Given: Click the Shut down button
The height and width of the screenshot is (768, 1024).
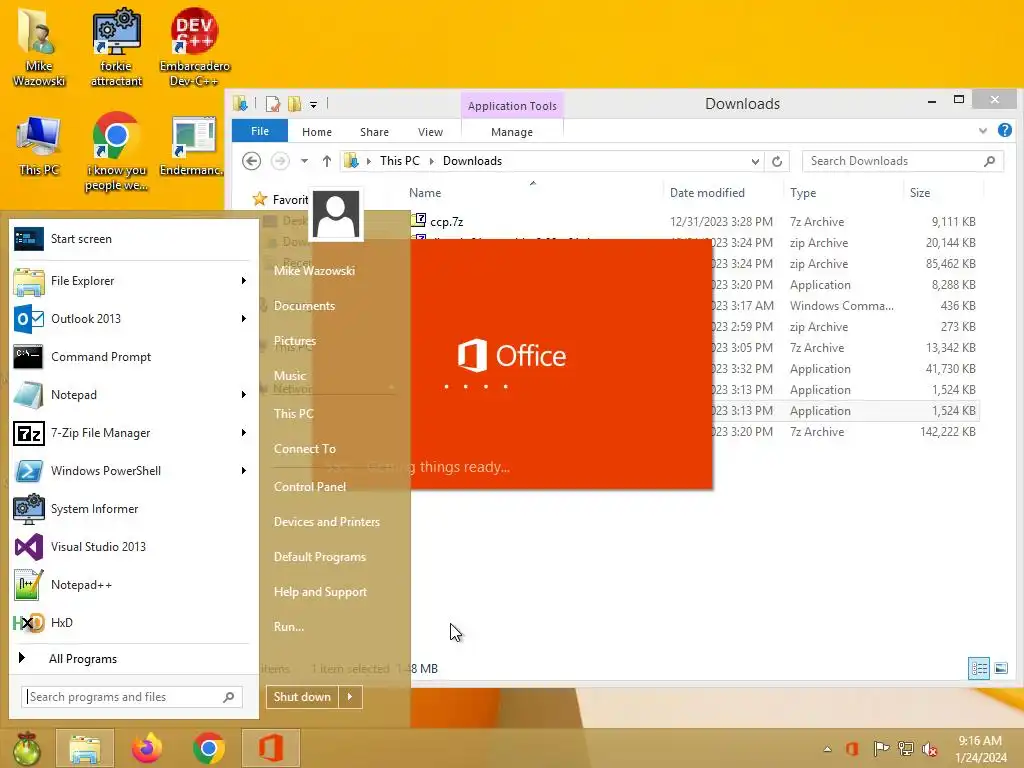Looking at the screenshot, I should (302, 697).
